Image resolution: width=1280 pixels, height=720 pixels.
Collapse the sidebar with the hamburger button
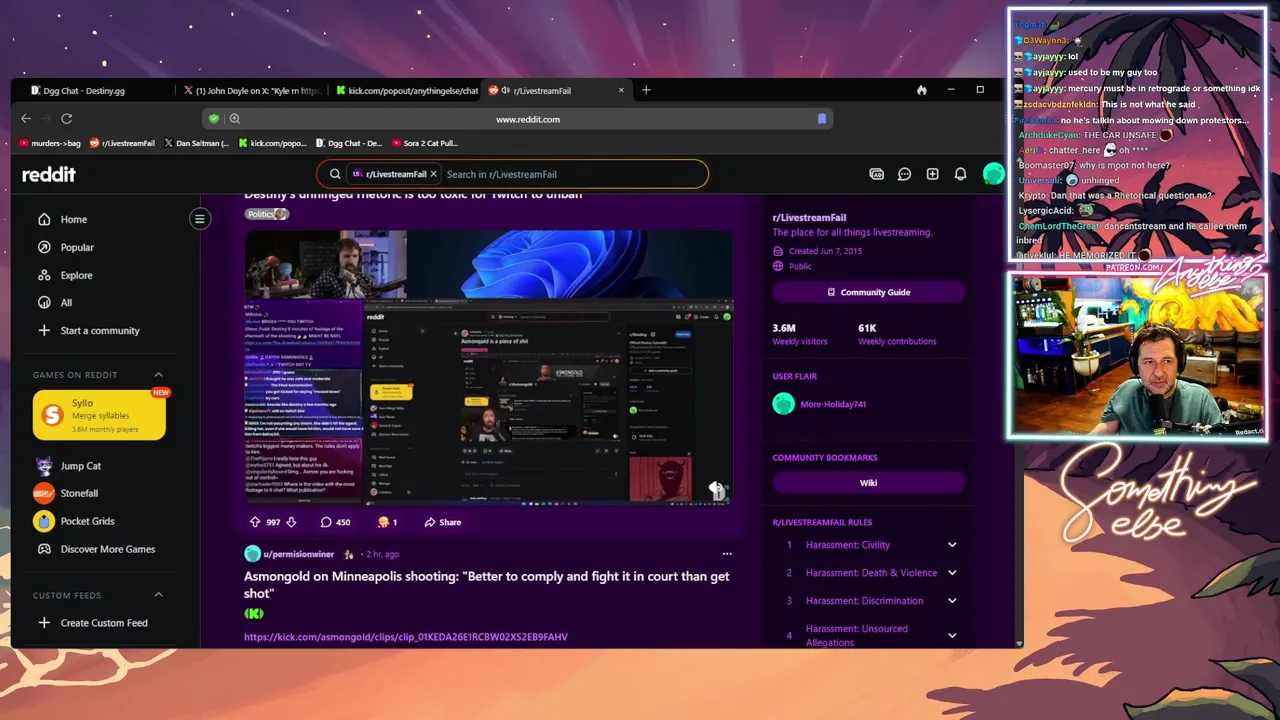click(x=200, y=219)
